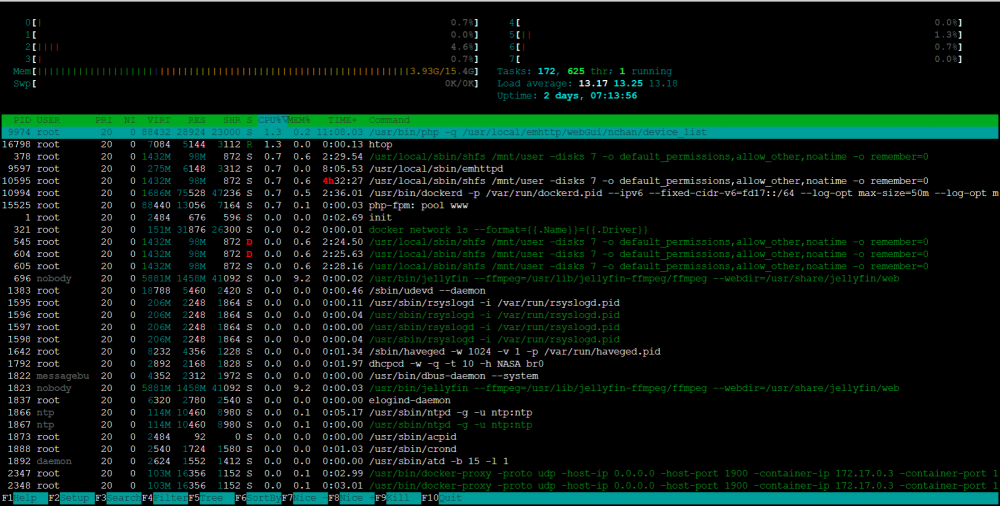Sort by the Command column header

tap(389, 120)
